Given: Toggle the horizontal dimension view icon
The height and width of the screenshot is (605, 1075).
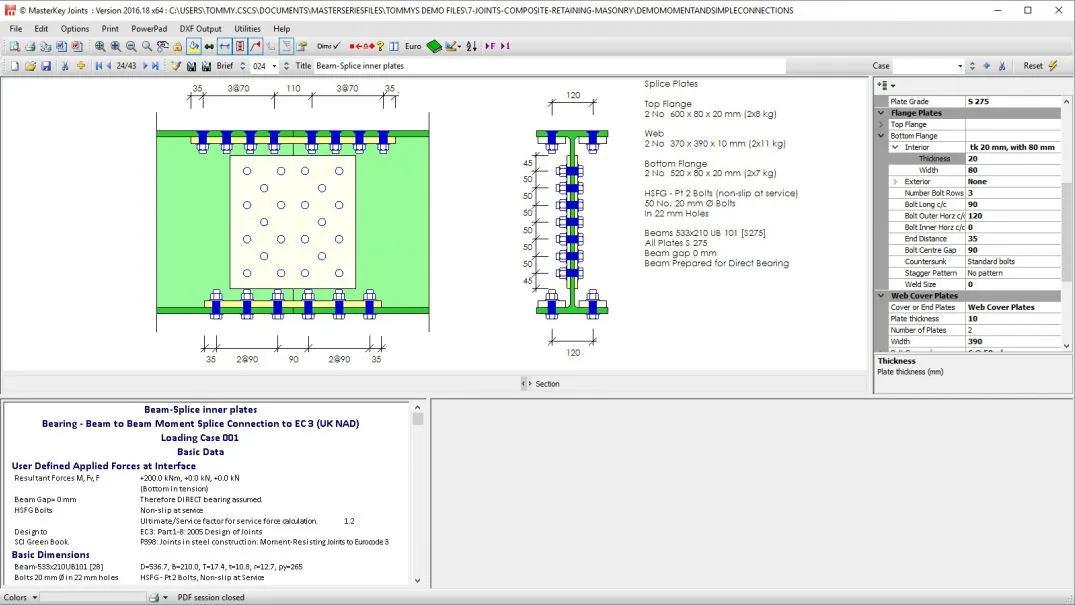Looking at the screenshot, I should pyautogui.click(x=225, y=46).
